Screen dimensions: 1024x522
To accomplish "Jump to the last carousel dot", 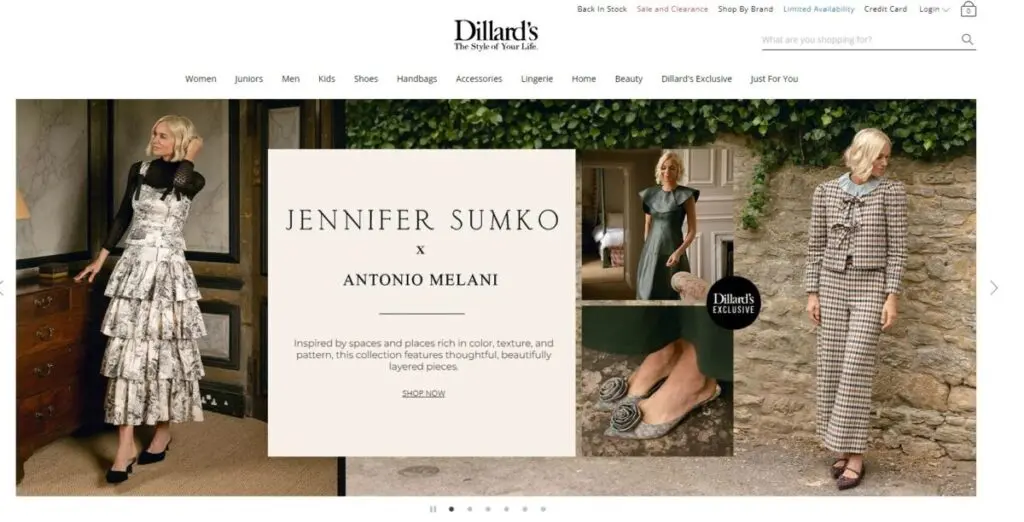I will click(x=543, y=509).
